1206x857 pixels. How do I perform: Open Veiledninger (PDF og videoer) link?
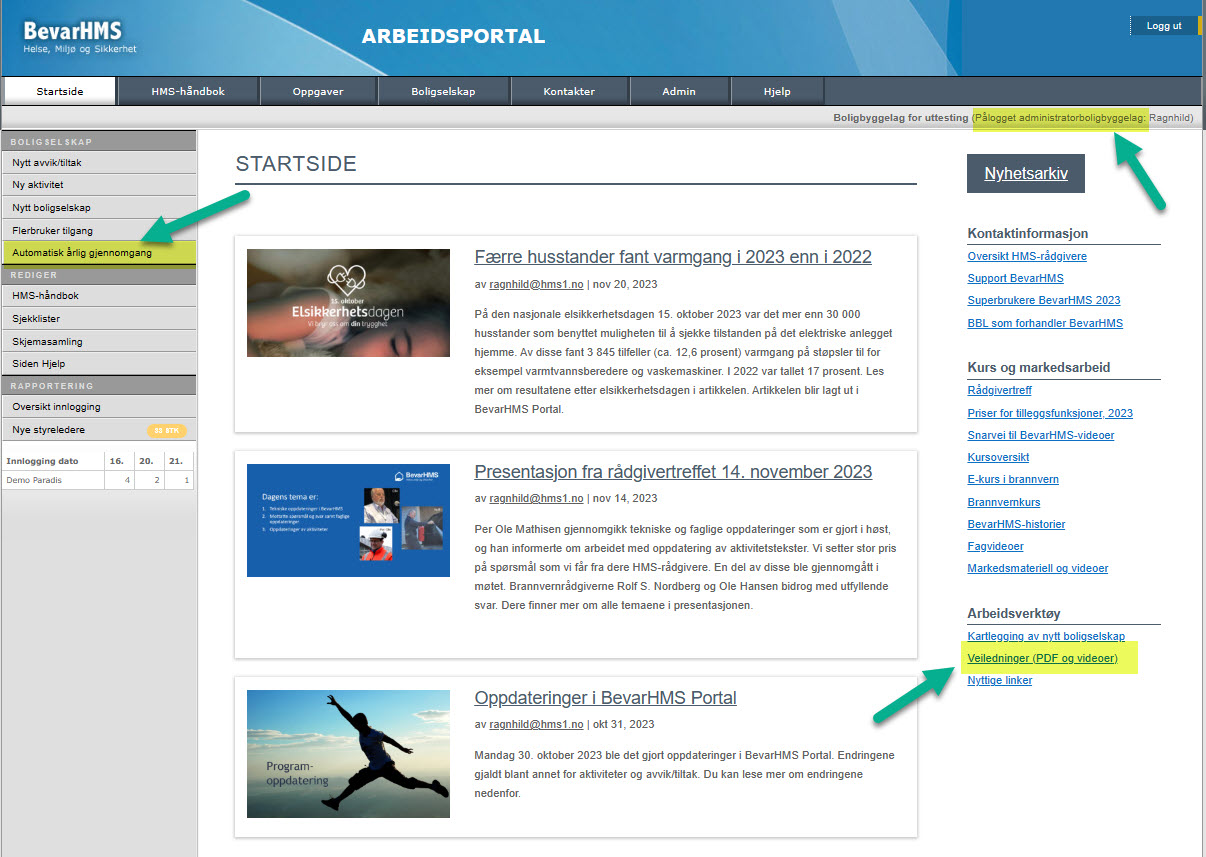(x=1042, y=659)
